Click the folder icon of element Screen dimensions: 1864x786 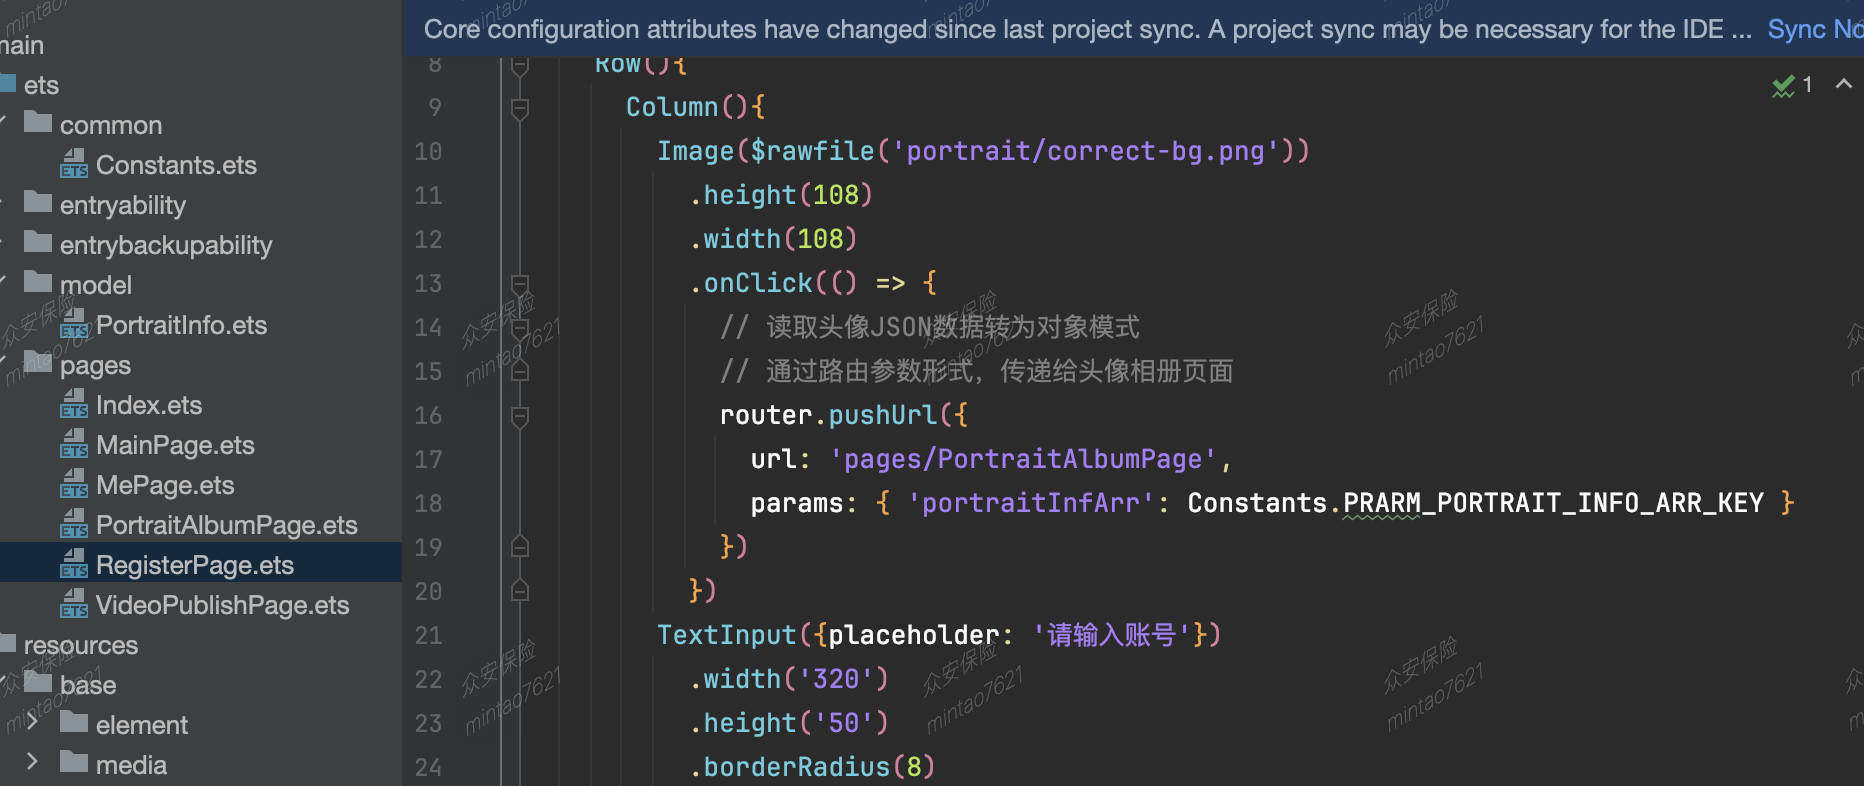pyautogui.click(x=74, y=722)
